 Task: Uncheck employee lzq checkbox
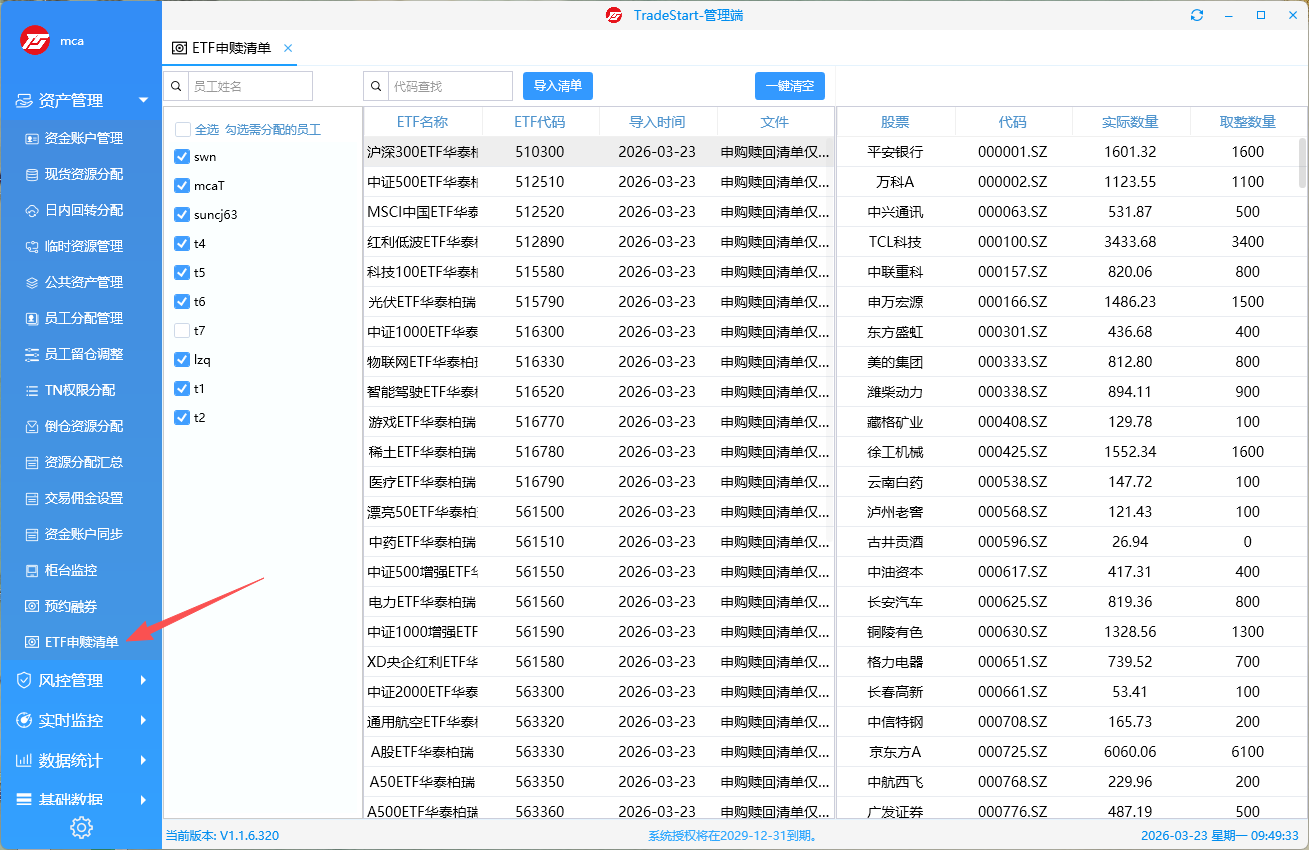tap(182, 359)
